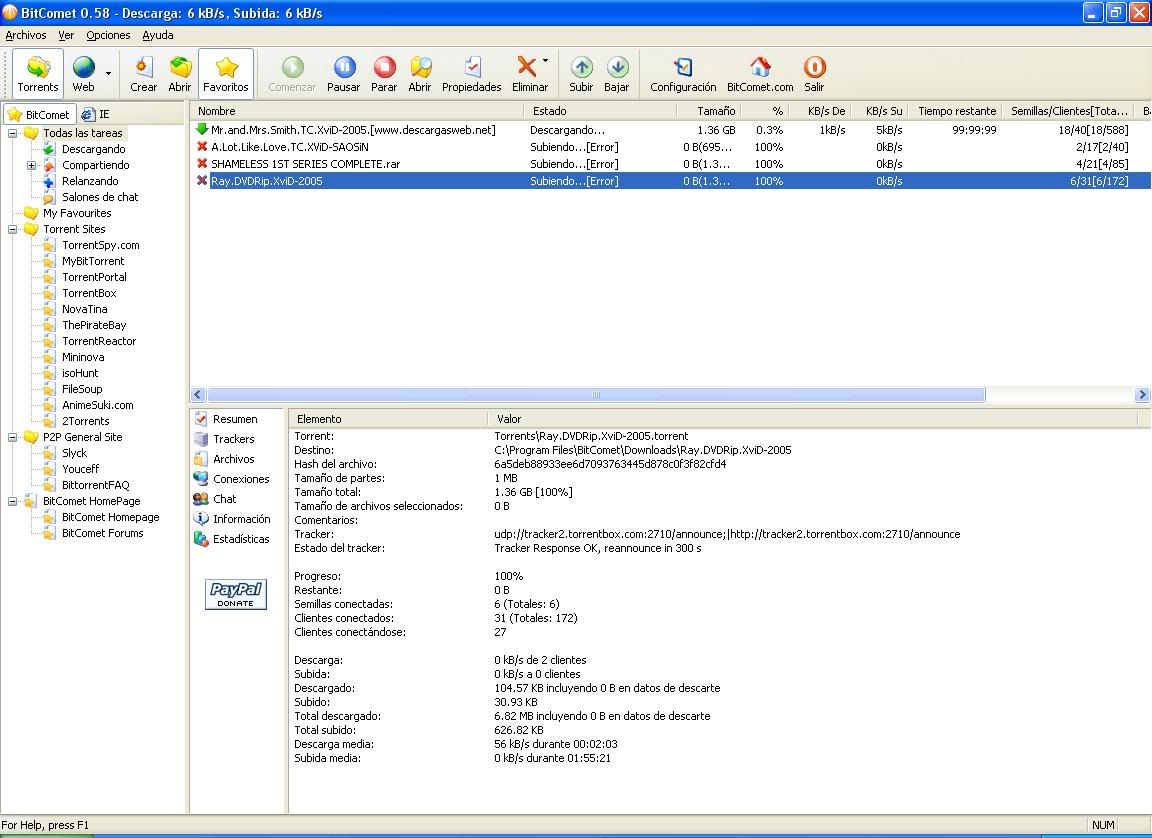Click the Elemento column header in details
This screenshot has height=838, width=1152.
(389, 419)
